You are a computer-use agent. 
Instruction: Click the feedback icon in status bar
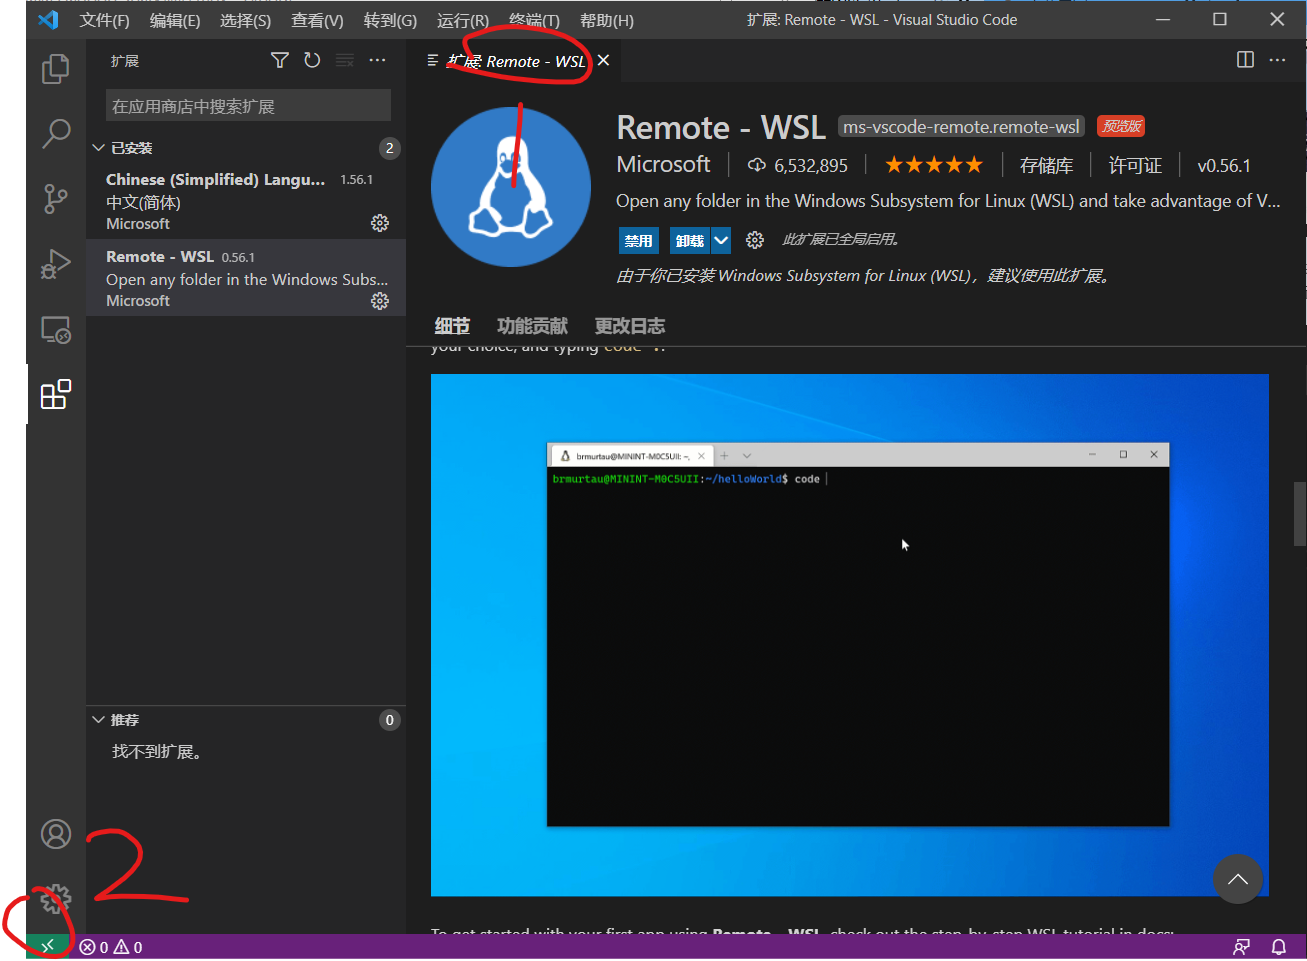pyautogui.click(x=1242, y=947)
